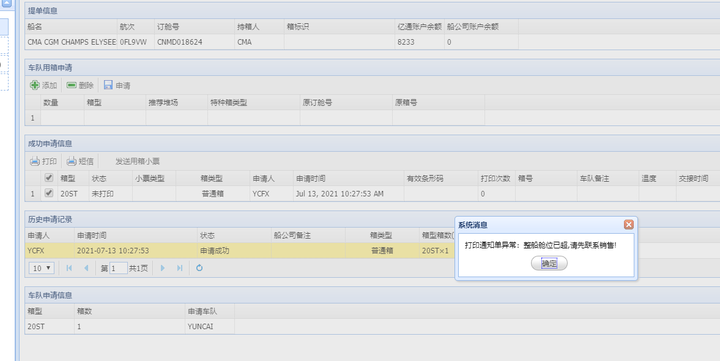720x361 pixels.
Task: Go to last page in pager
Action: tap(180, 268)
